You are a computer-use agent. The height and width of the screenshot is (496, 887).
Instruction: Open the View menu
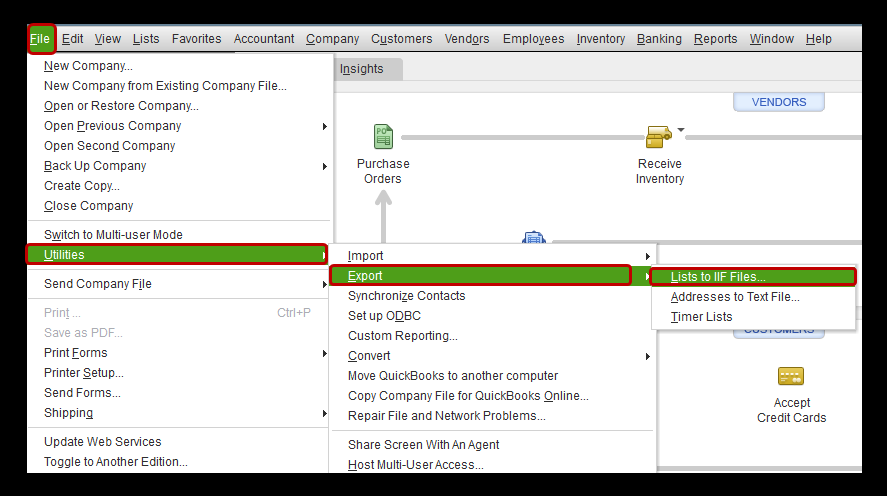(x=107, y=39)
